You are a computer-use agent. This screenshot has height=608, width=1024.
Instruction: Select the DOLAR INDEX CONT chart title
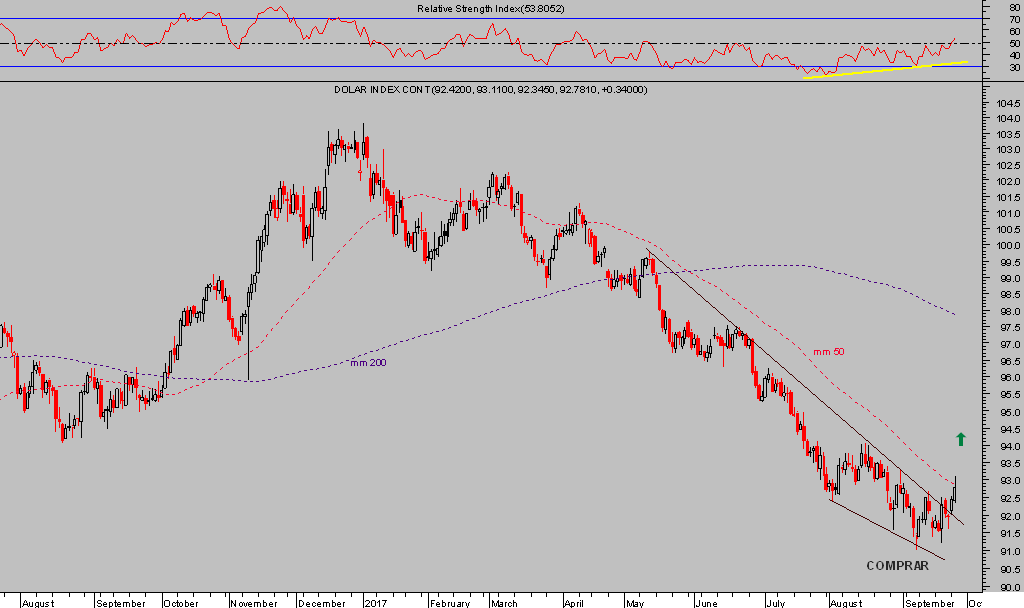point(490,90)
